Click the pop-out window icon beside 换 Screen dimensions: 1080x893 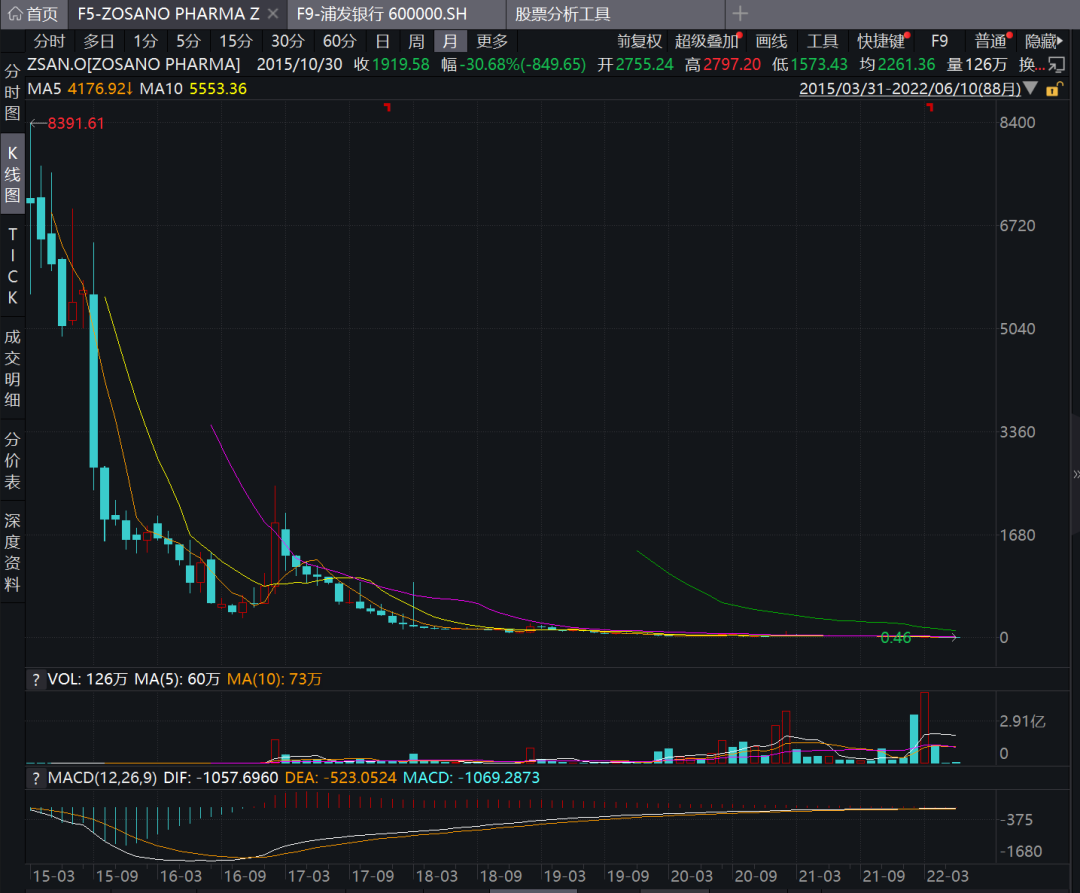1057,65
